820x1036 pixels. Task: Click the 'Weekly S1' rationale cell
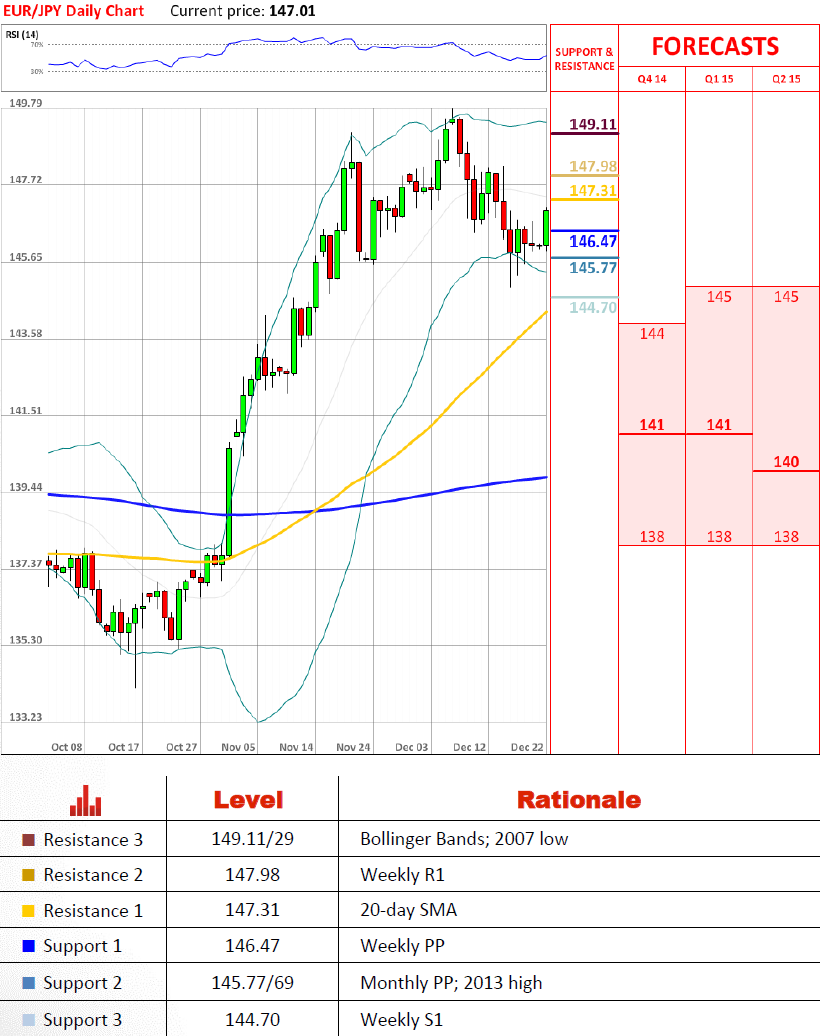tap(402, 1020)
